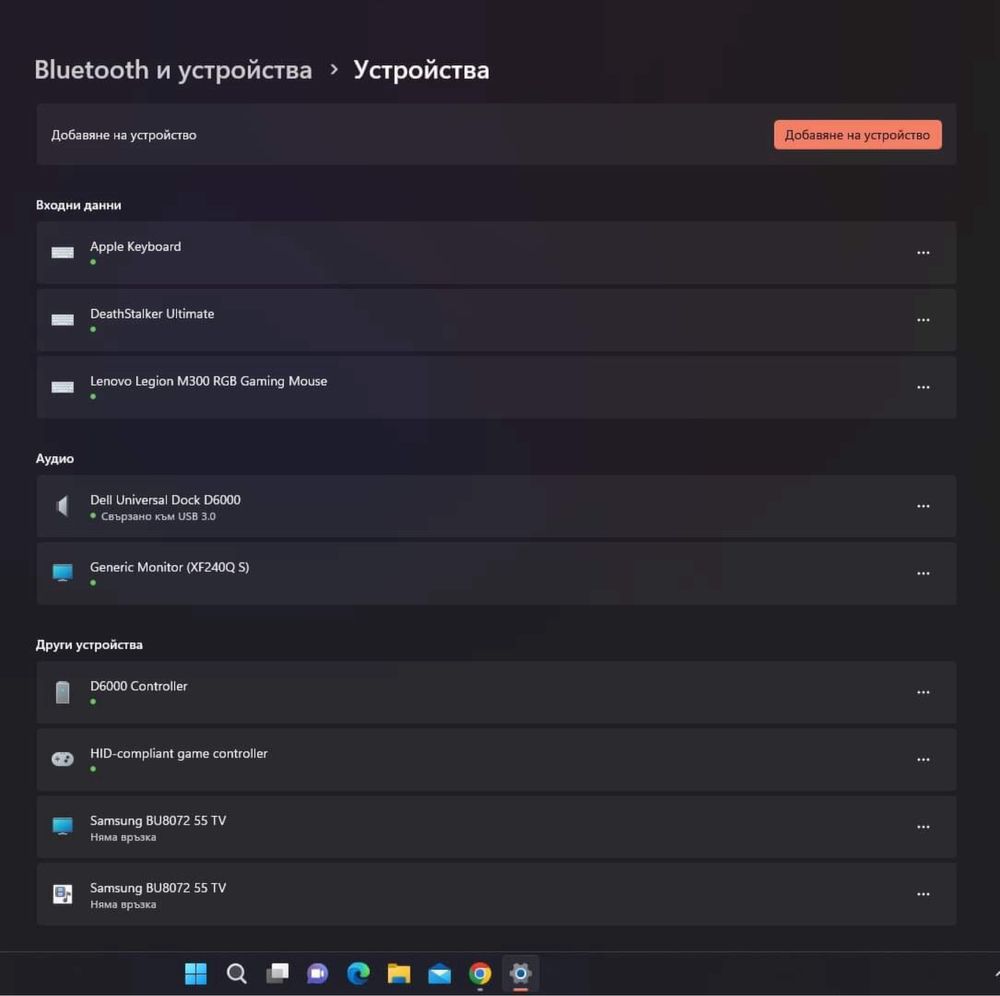The width and height of the screenshot is (1000, 996).
Task: Open File Explorer from the taskbar
Action: 399,974
